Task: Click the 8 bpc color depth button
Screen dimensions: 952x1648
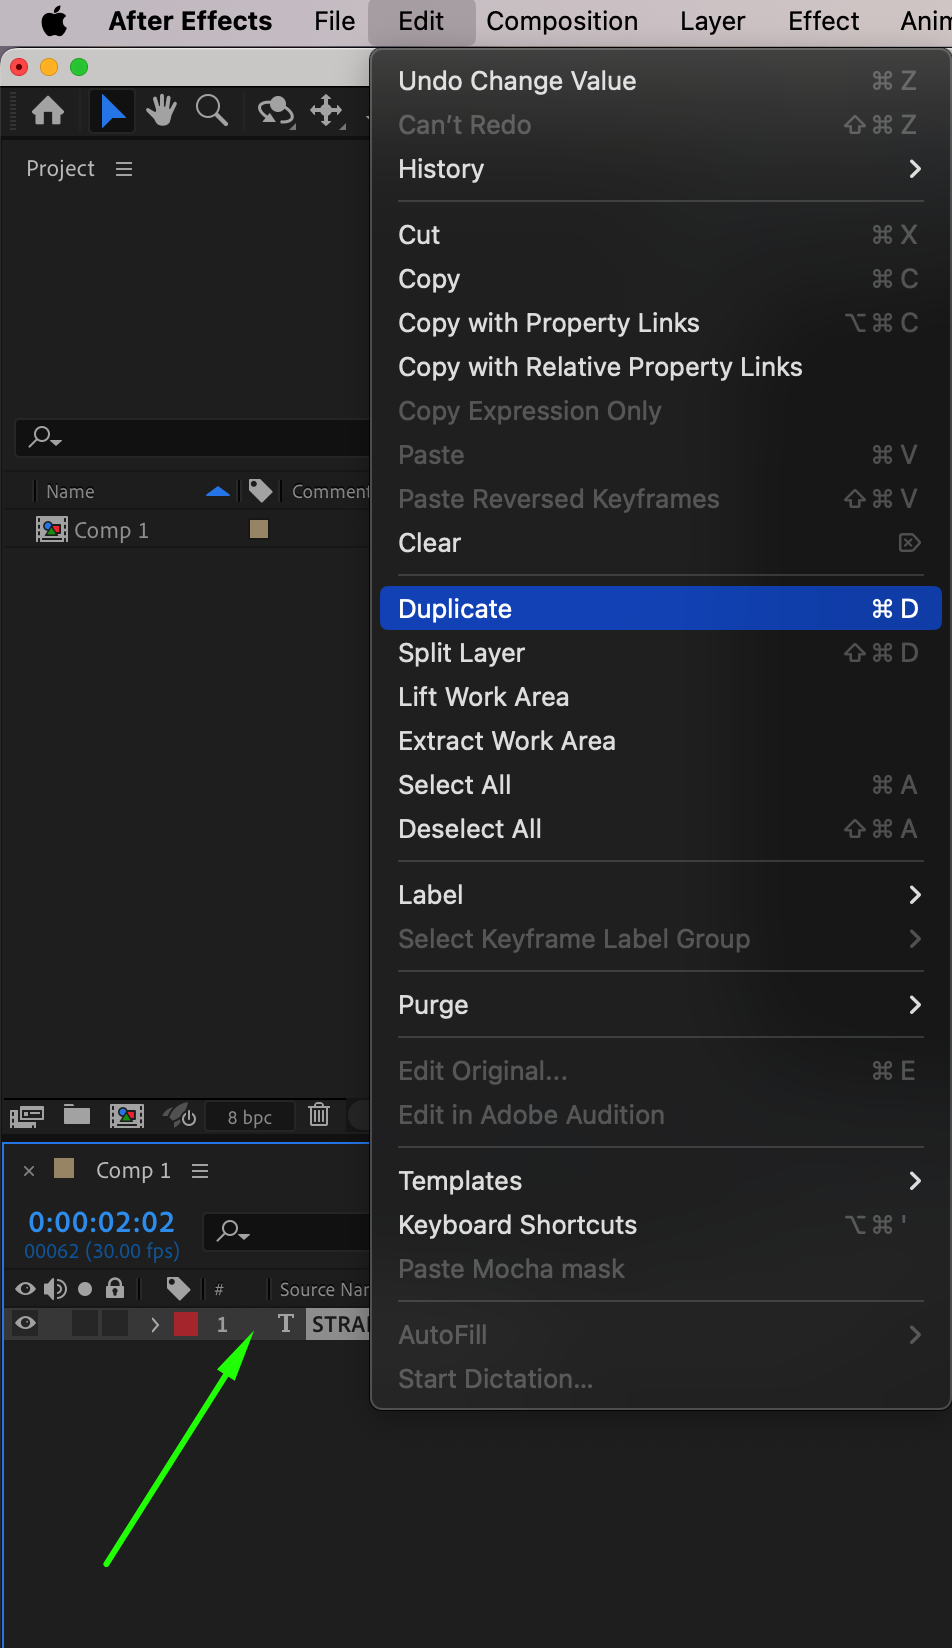Action: 249,1117
